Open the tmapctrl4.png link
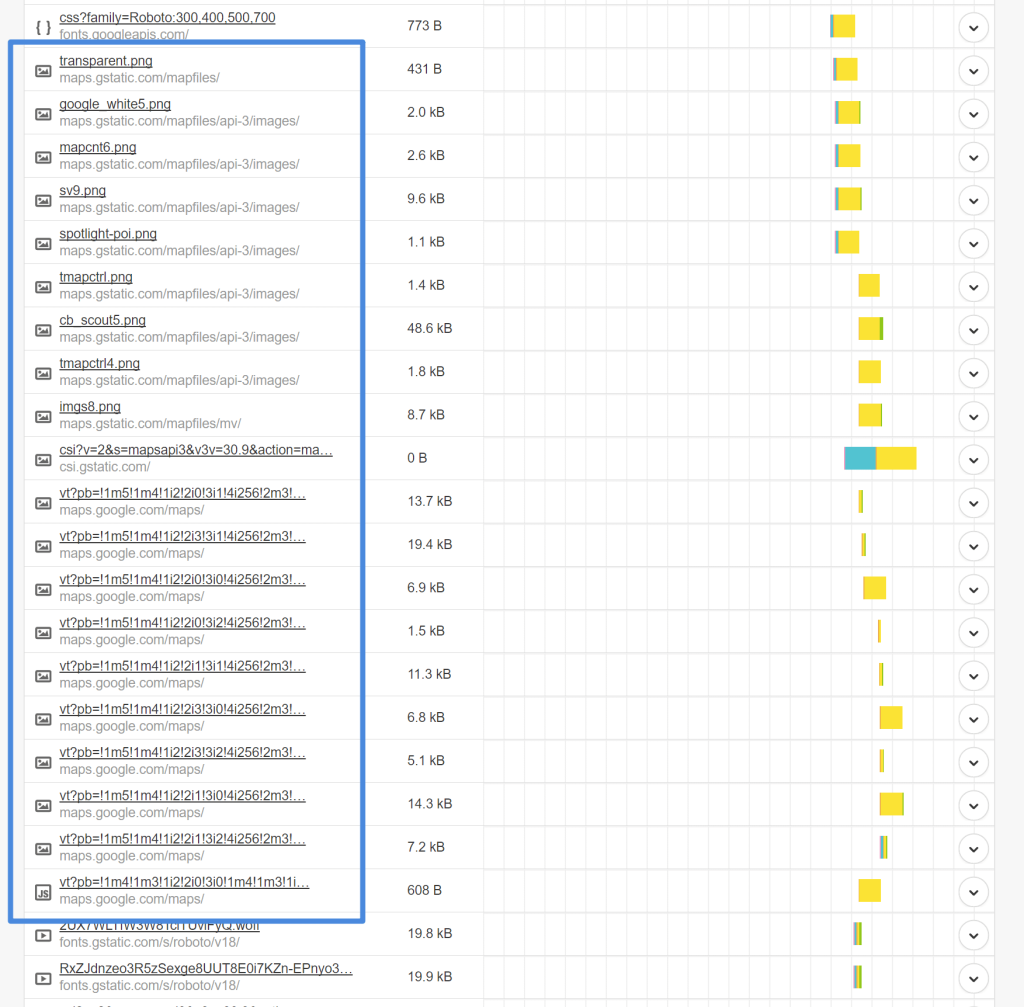The width and height of the screenshot is (1024, 1007). [100, 363]
